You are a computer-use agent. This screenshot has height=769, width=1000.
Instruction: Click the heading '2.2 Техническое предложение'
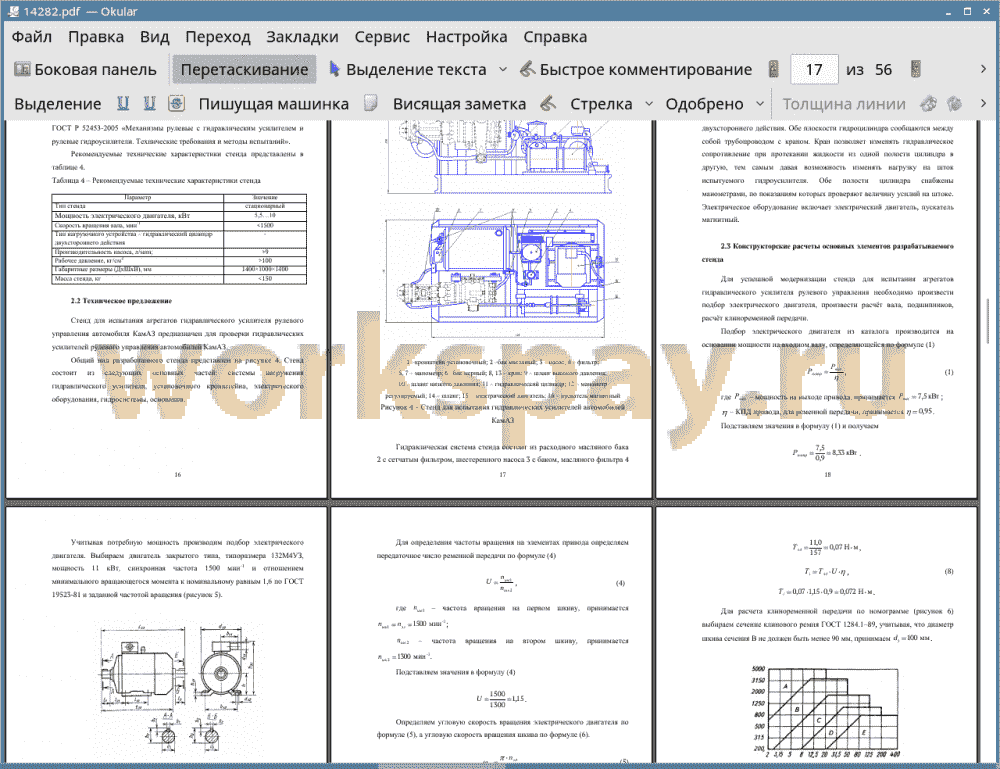click(x=121, y=300)
